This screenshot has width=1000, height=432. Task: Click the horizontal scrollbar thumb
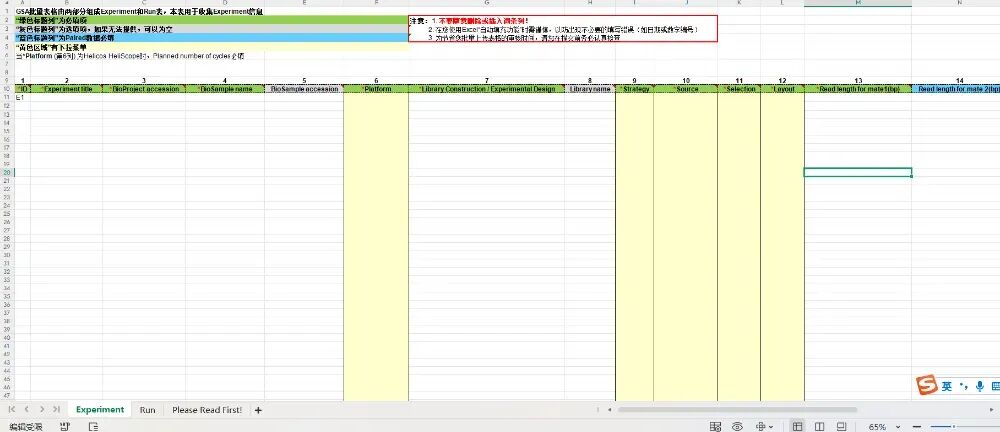[x=737, y=410]
